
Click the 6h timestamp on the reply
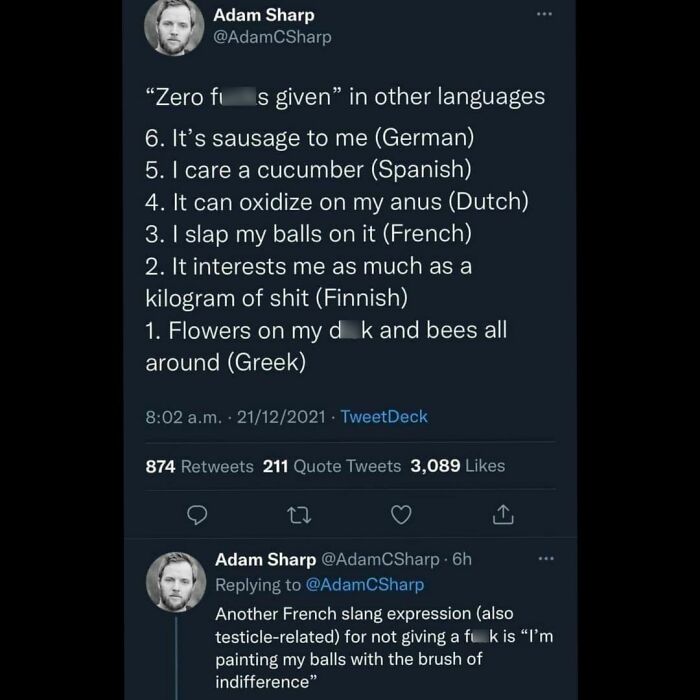click(461, 560)
